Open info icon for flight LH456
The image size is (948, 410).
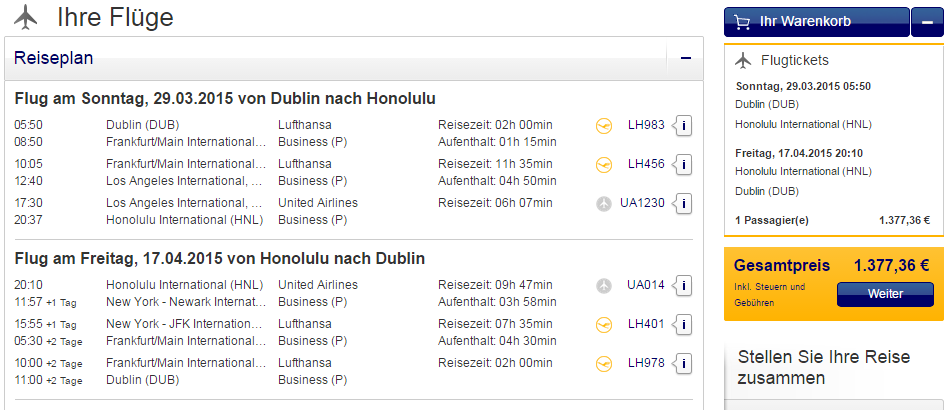coord(684,164)
